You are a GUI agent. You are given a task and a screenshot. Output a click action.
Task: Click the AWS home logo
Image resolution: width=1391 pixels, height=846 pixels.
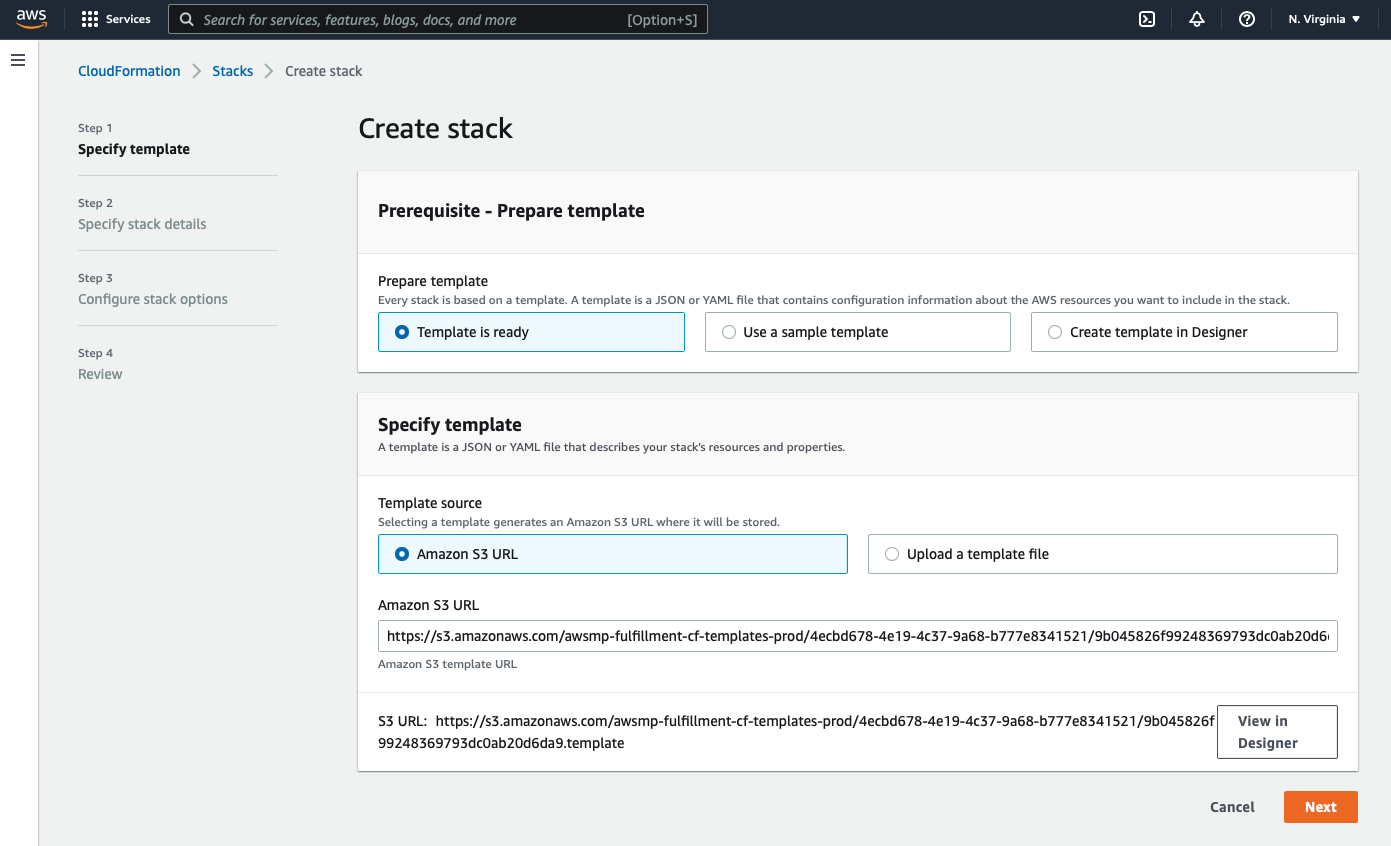tap(31, 18)
